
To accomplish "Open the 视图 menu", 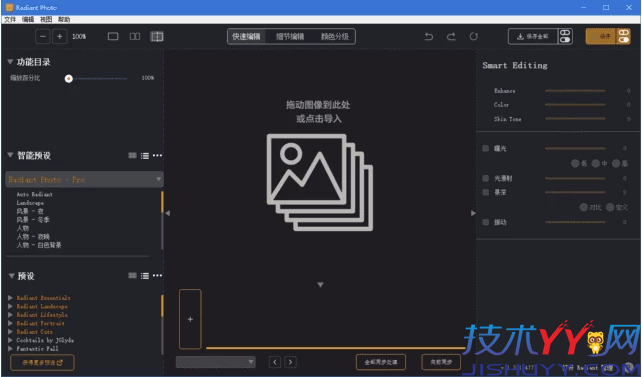I will [46, 19].
